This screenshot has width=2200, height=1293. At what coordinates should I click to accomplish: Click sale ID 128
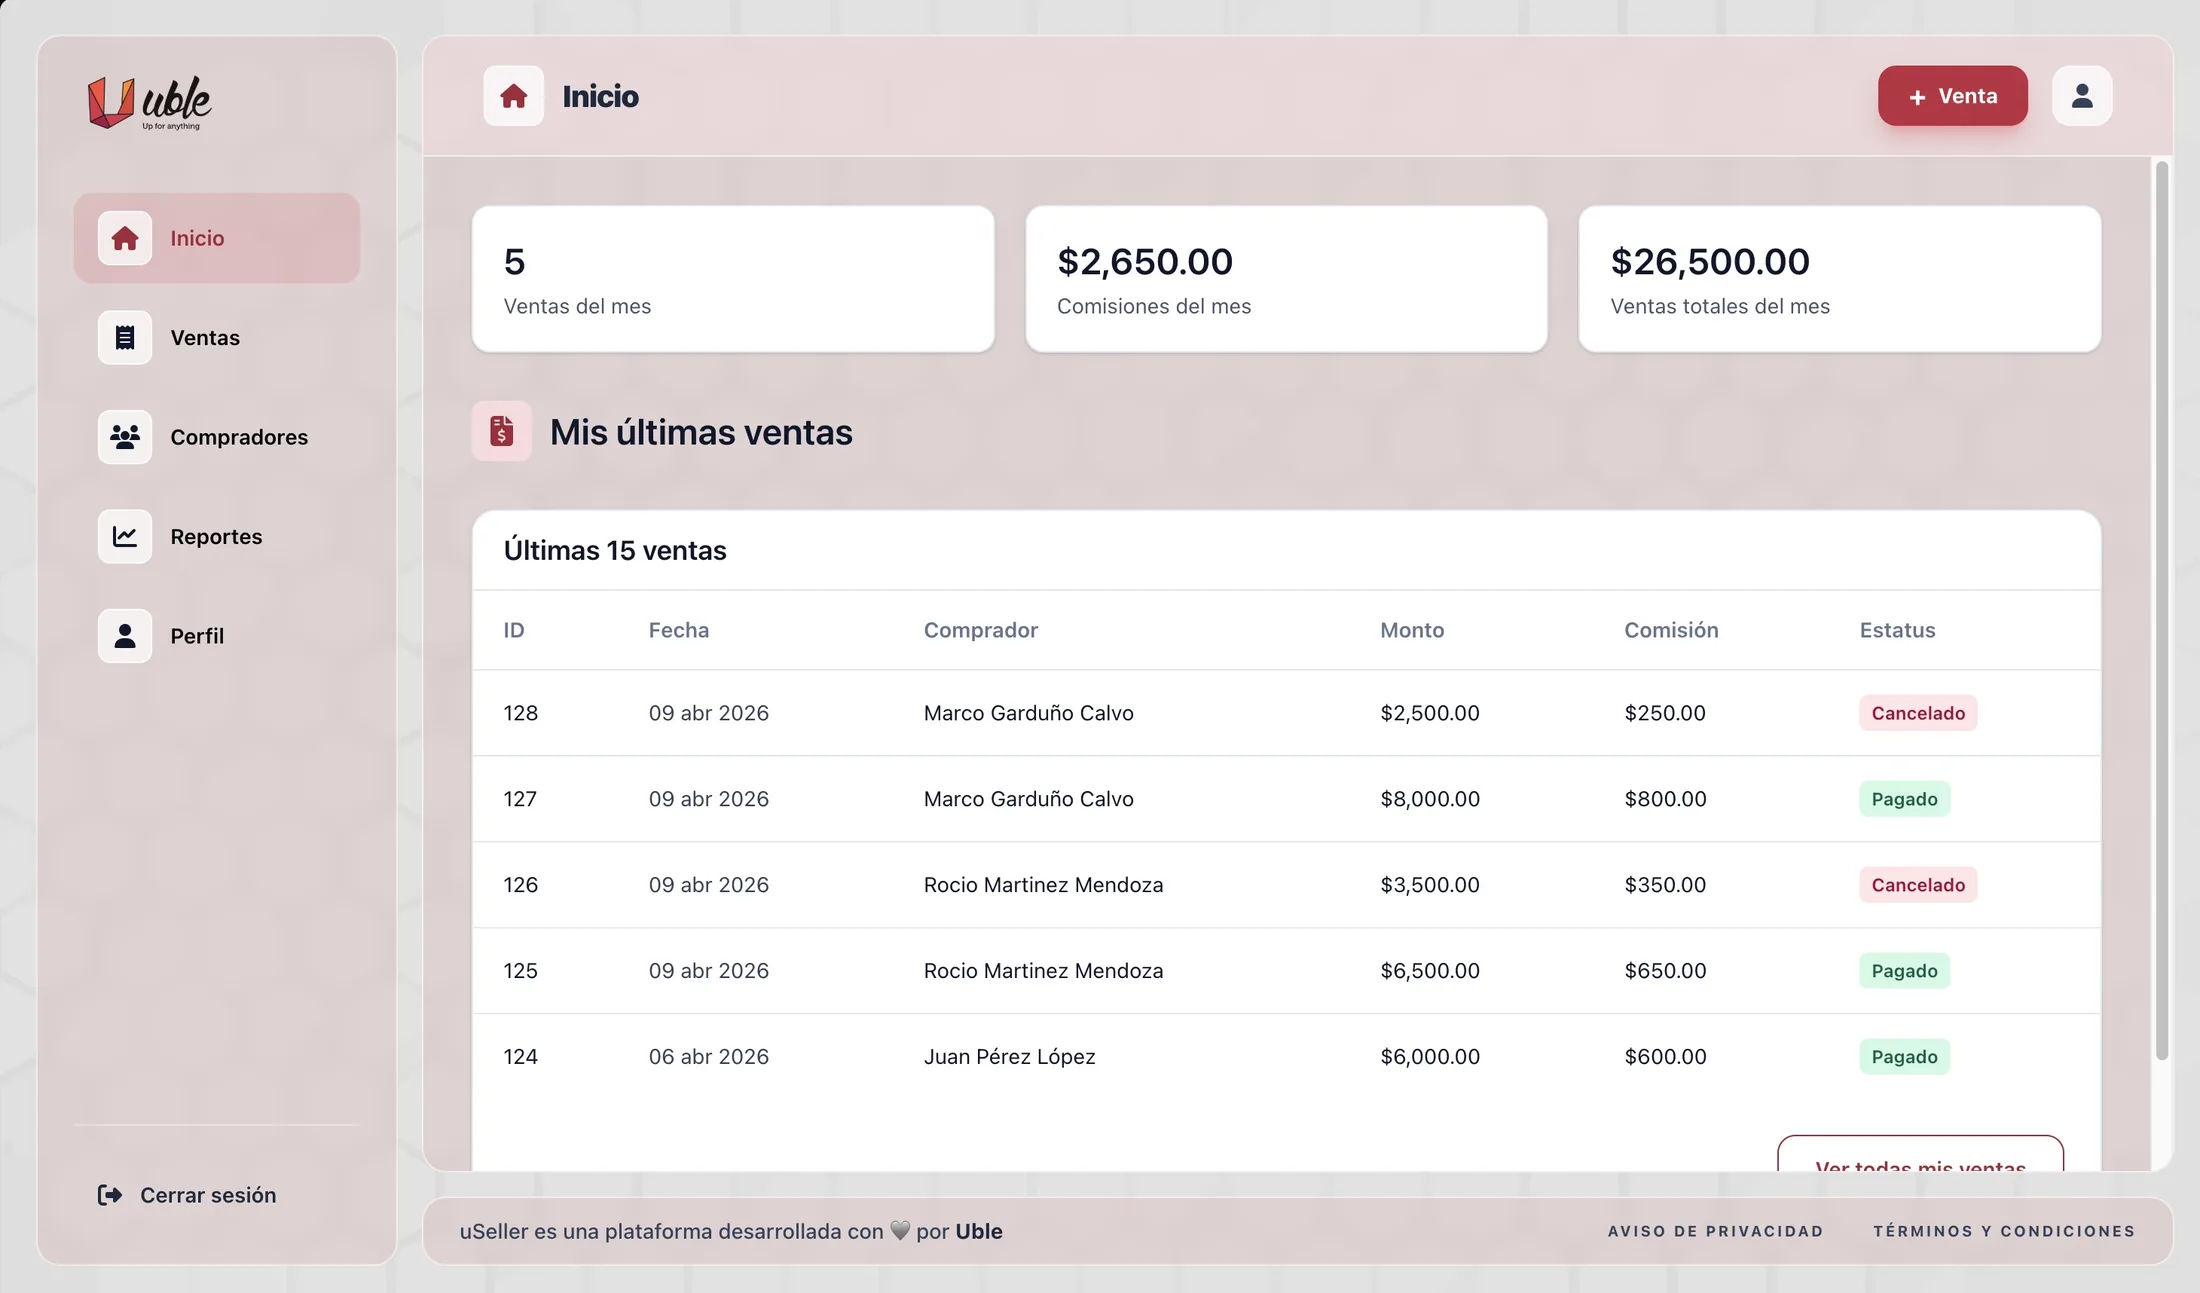coord(521,713)
